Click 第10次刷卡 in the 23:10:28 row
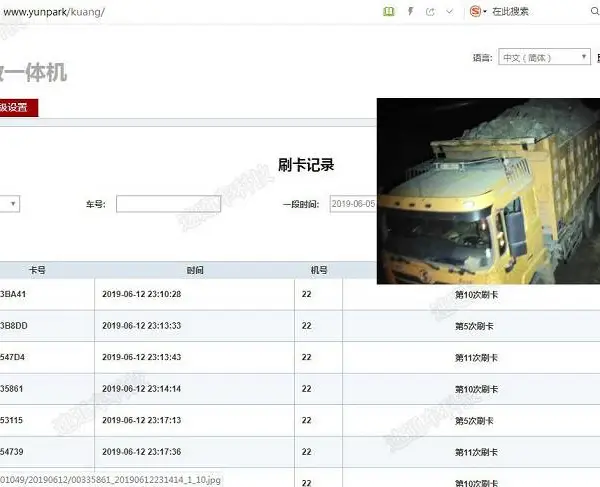This screenshot has height=487, width=600. (x=476, y=295)
